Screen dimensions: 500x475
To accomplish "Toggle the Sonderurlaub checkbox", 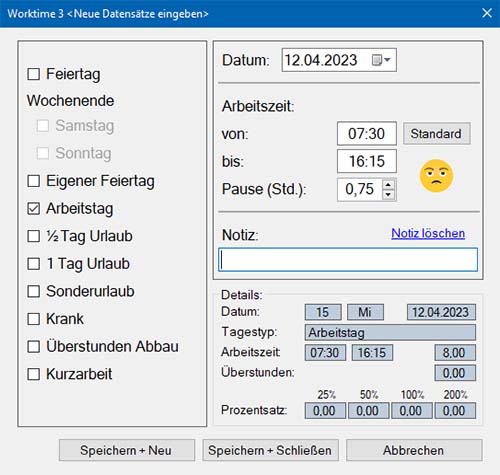I will (33, 291).
